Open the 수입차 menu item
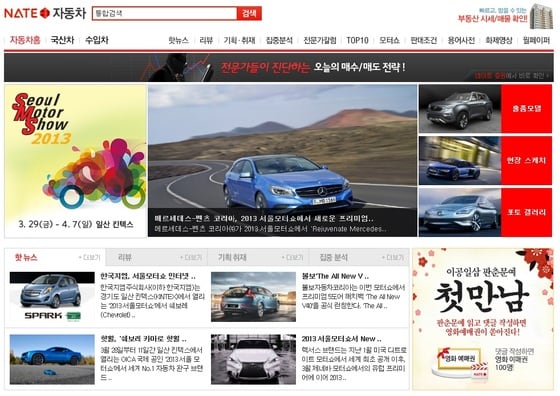The image size is (560, 396). click(96, 40)
